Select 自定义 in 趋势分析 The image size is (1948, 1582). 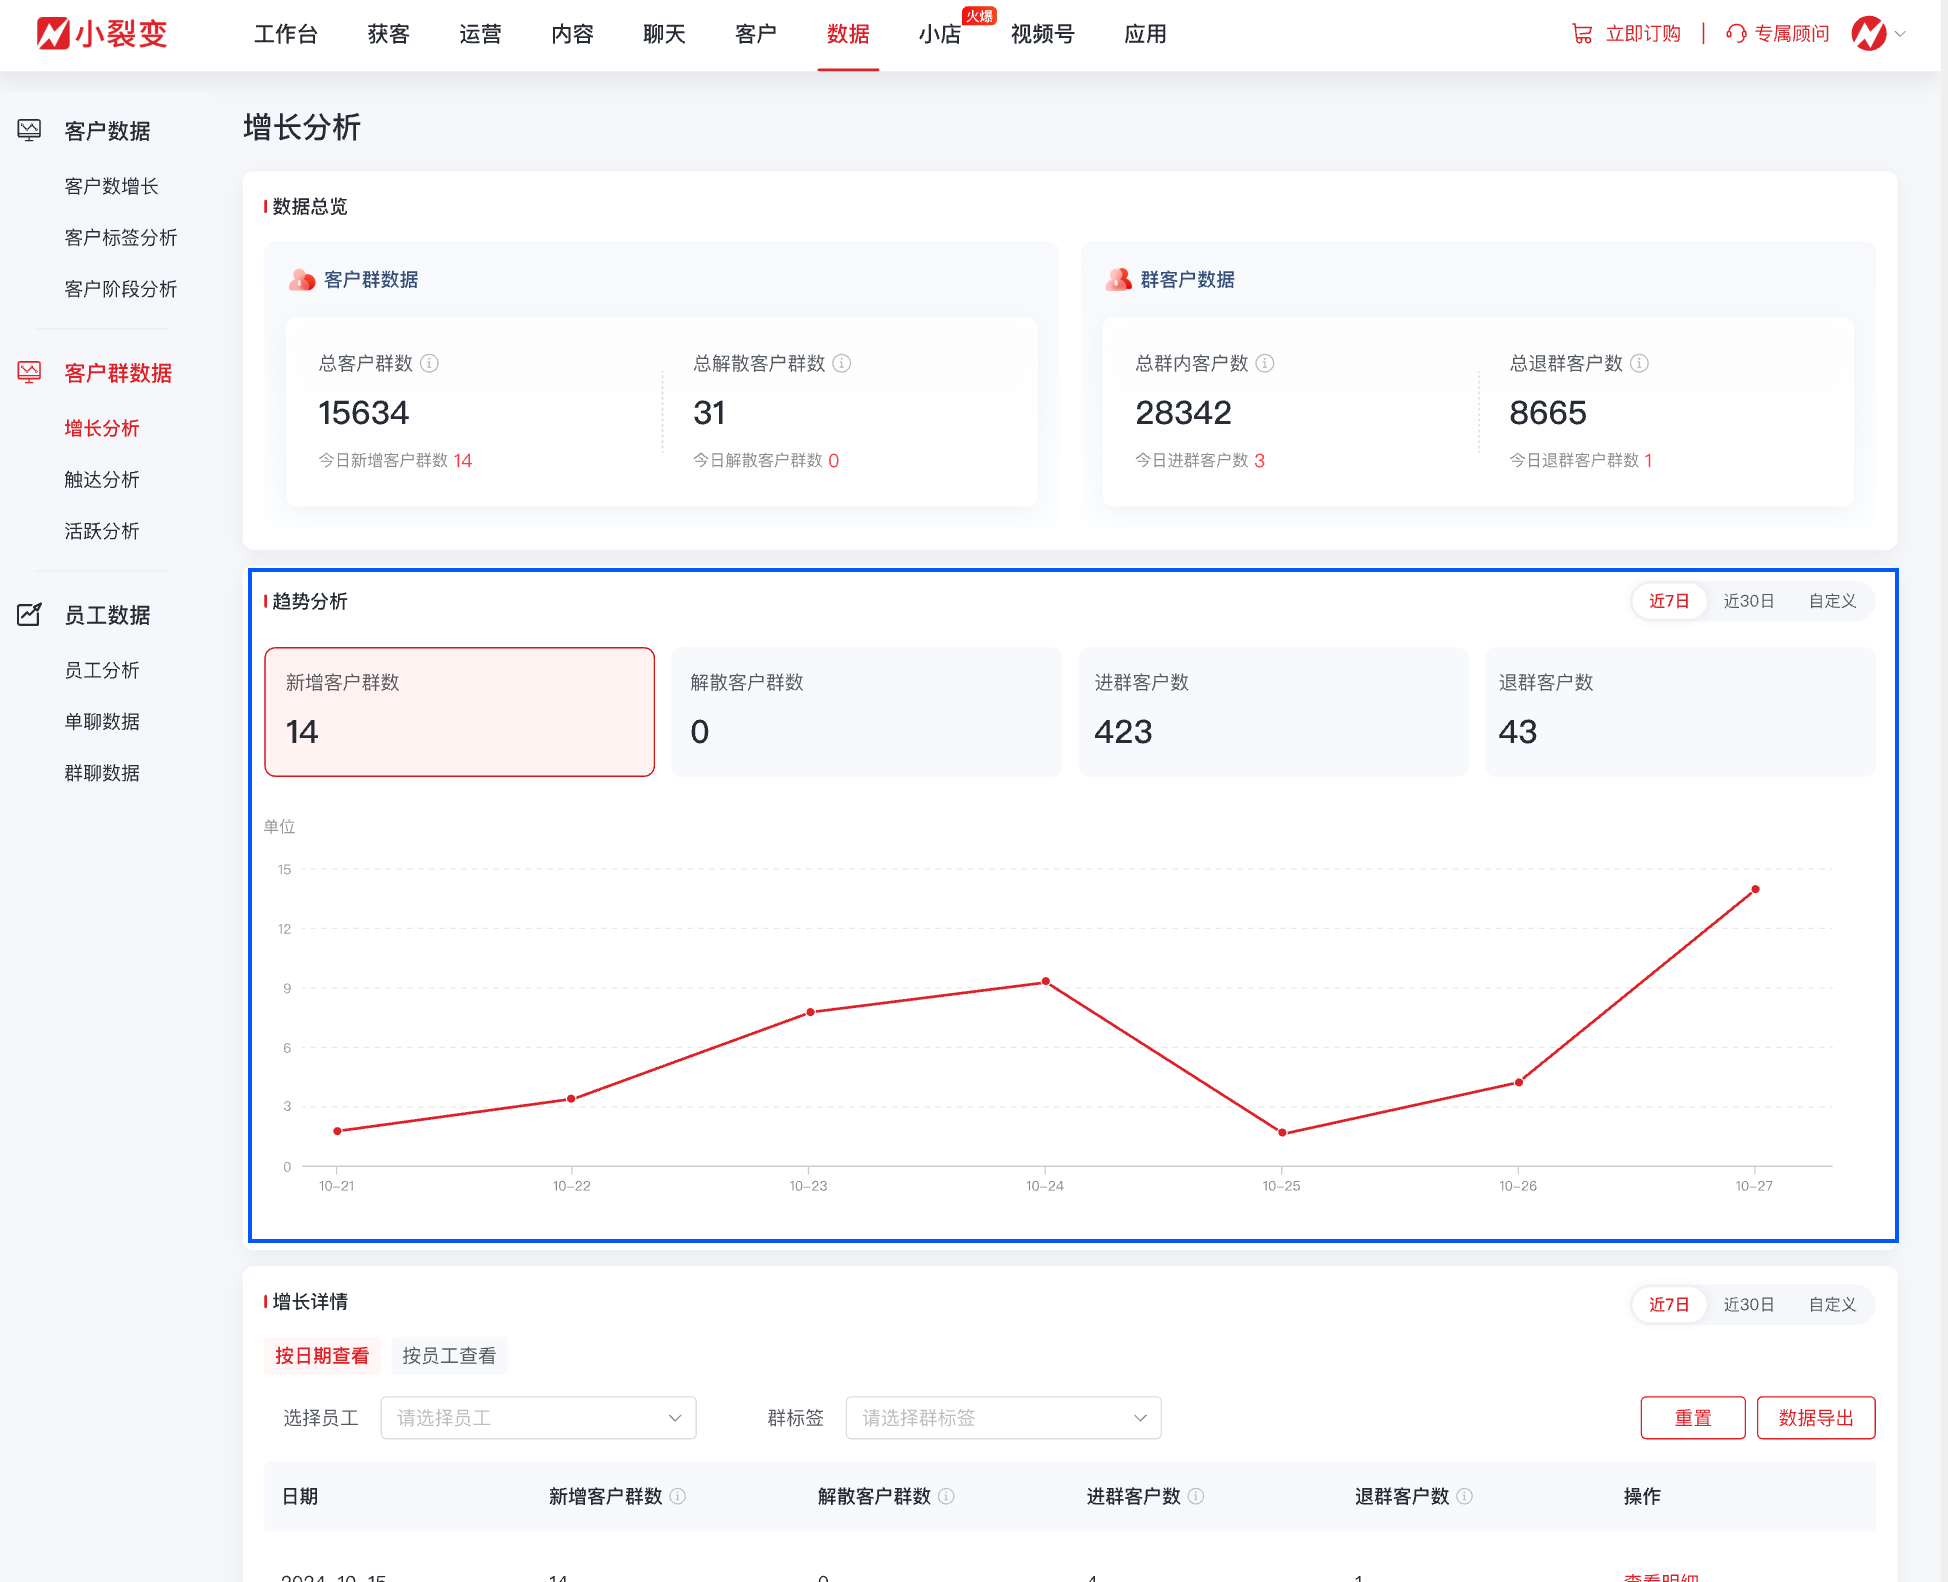pyautogui.click(x=1832, y=601)
